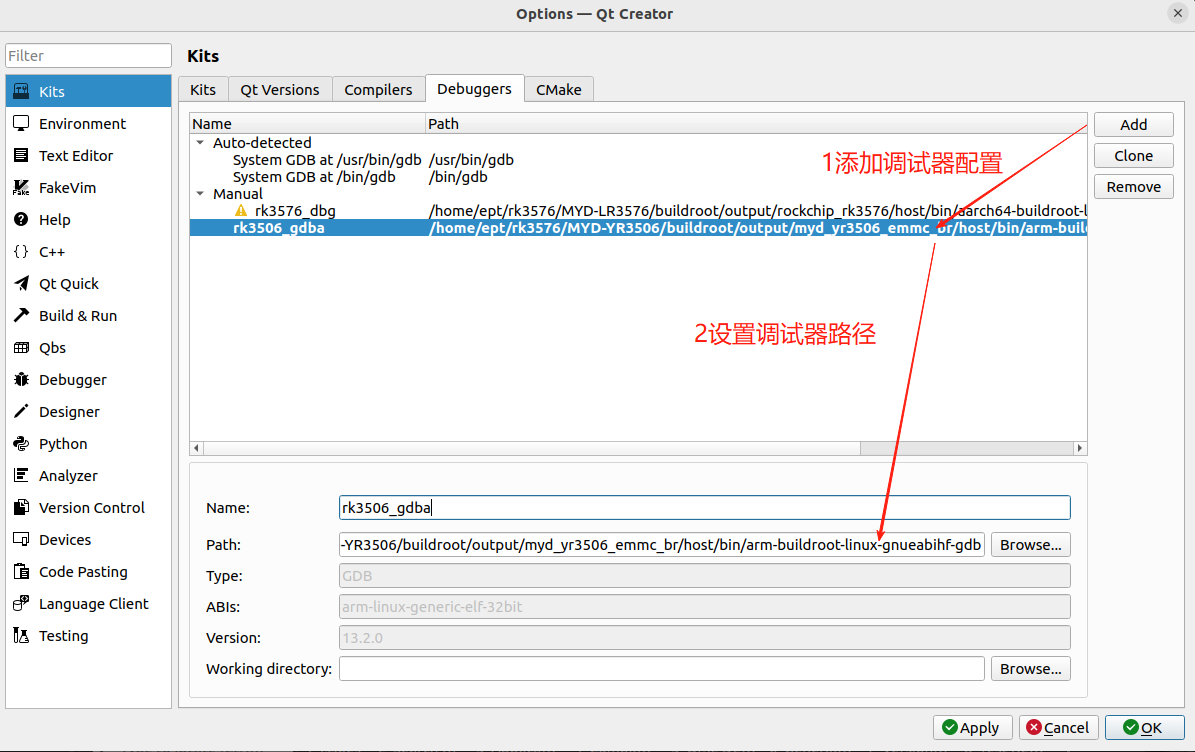The image size is (1195, 752).
Task: Select System GDB at /bin/gdb row
Action: click(x=638, y=177)
